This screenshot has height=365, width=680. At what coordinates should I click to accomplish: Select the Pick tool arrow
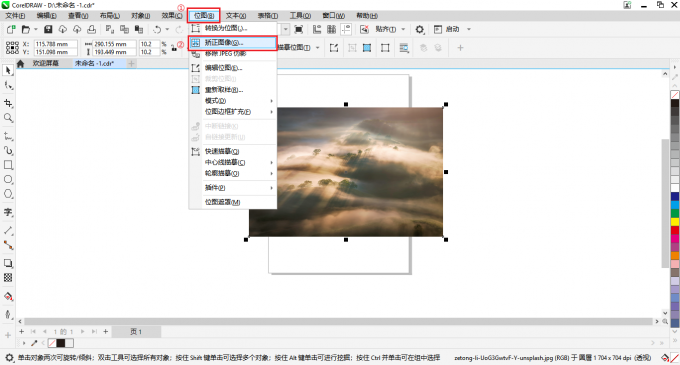pos(8,71)
